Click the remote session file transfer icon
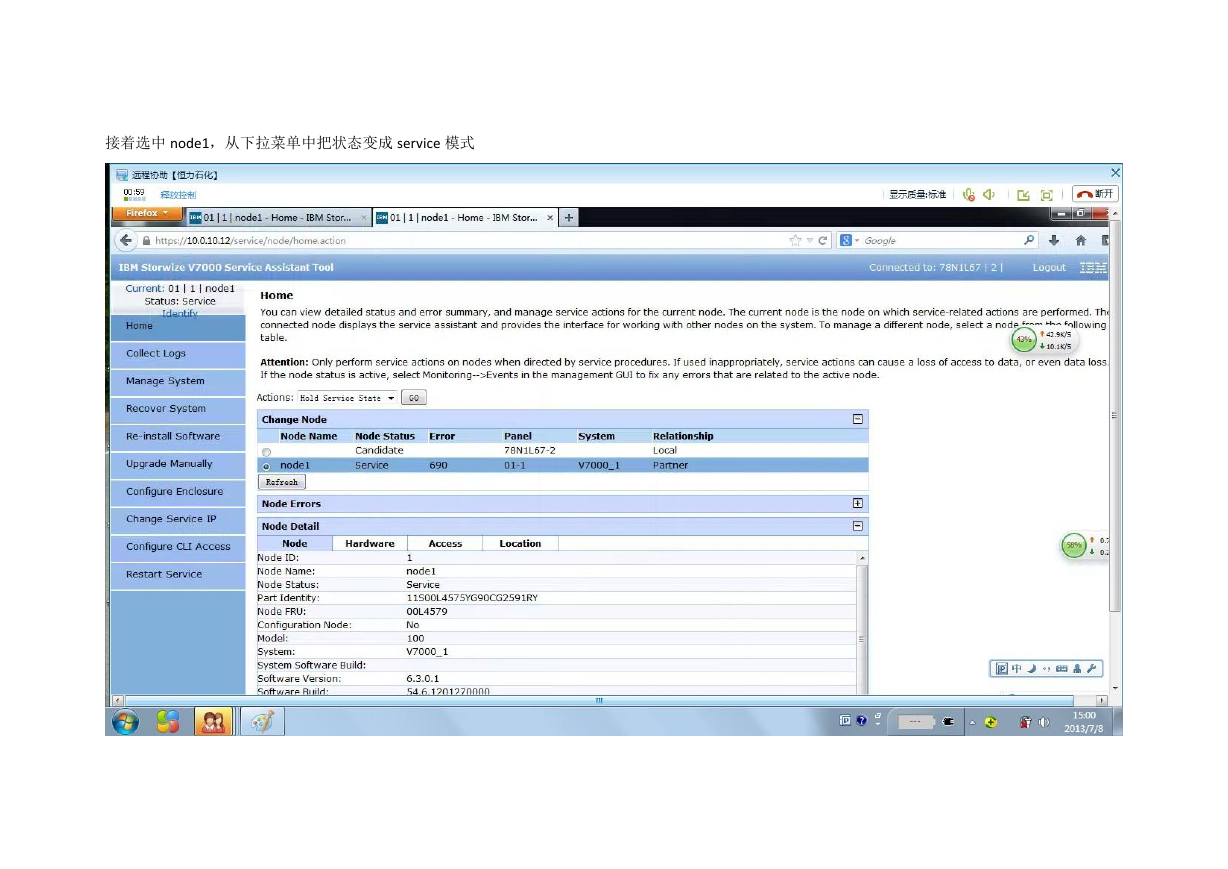Image resolution: width=1228 pixels, height=869 pixels. click(1024, 195)
